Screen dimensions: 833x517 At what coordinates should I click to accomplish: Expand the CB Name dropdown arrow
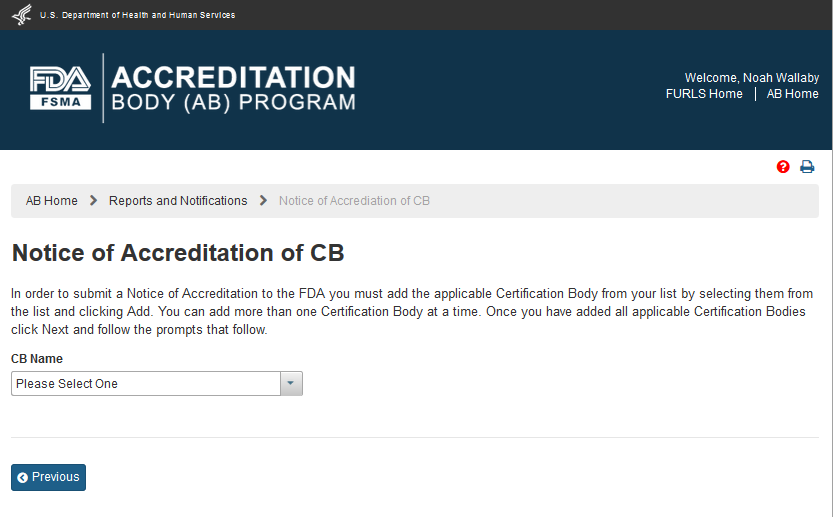coord(291,384)
